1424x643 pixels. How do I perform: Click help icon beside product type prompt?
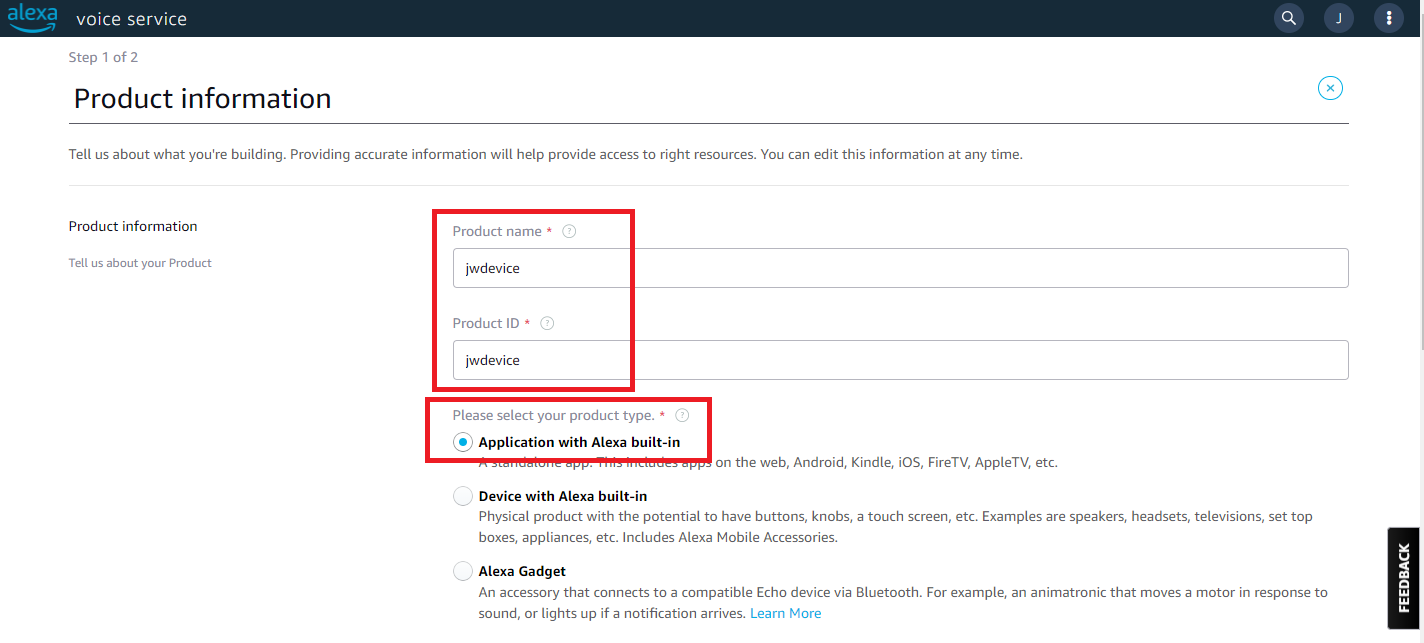tap(682, 415)
